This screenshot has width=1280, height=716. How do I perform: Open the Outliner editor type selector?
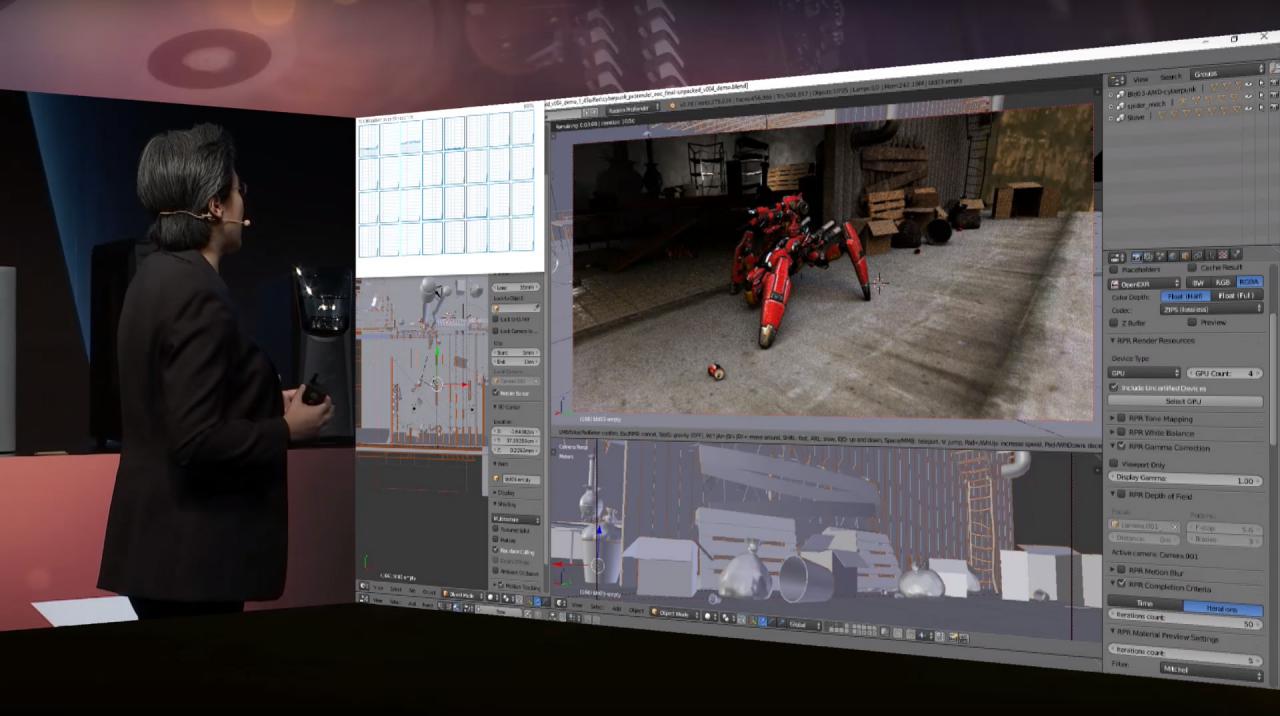click(x=1117, y=81)
